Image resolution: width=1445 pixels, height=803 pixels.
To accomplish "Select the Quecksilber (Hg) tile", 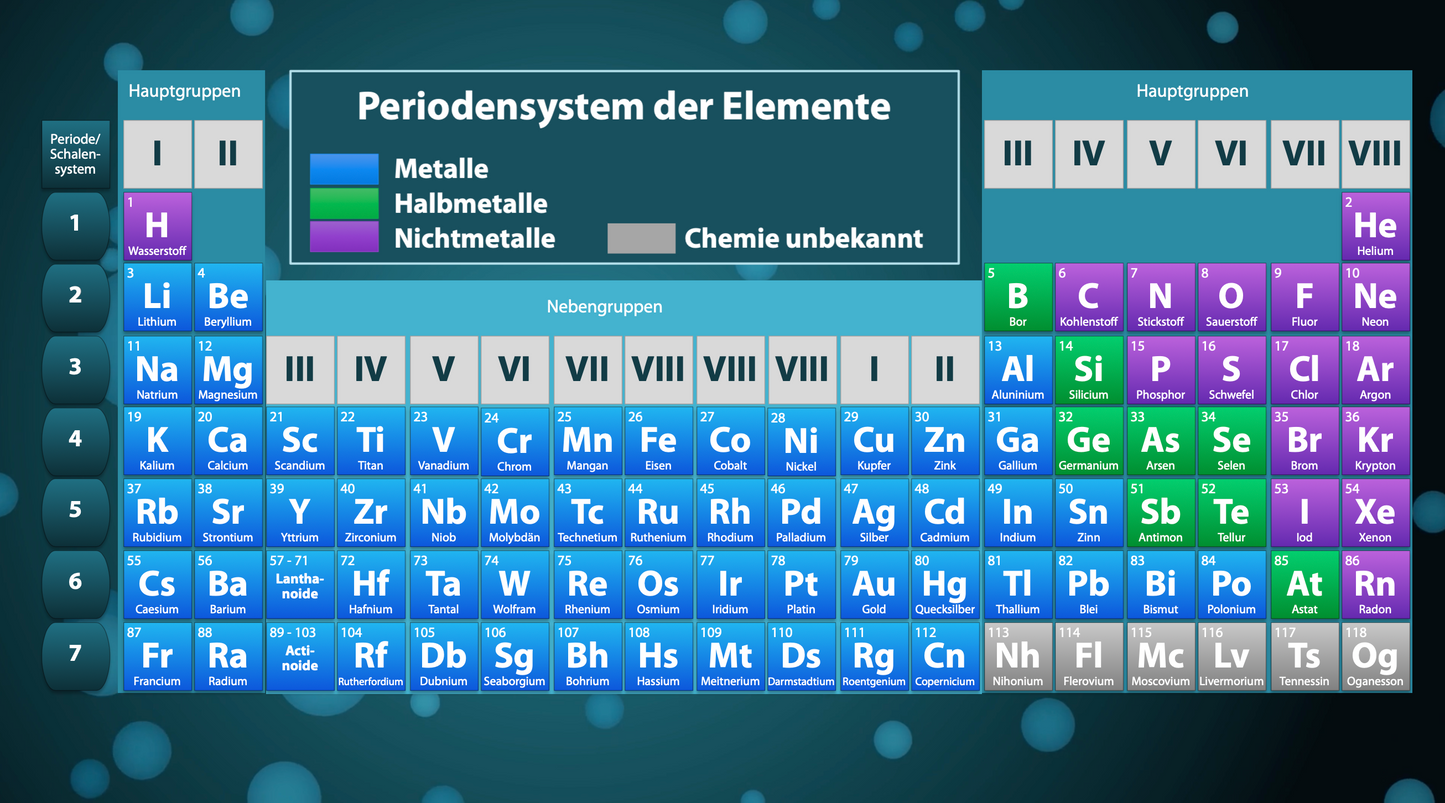I will [x=945, y=585].
